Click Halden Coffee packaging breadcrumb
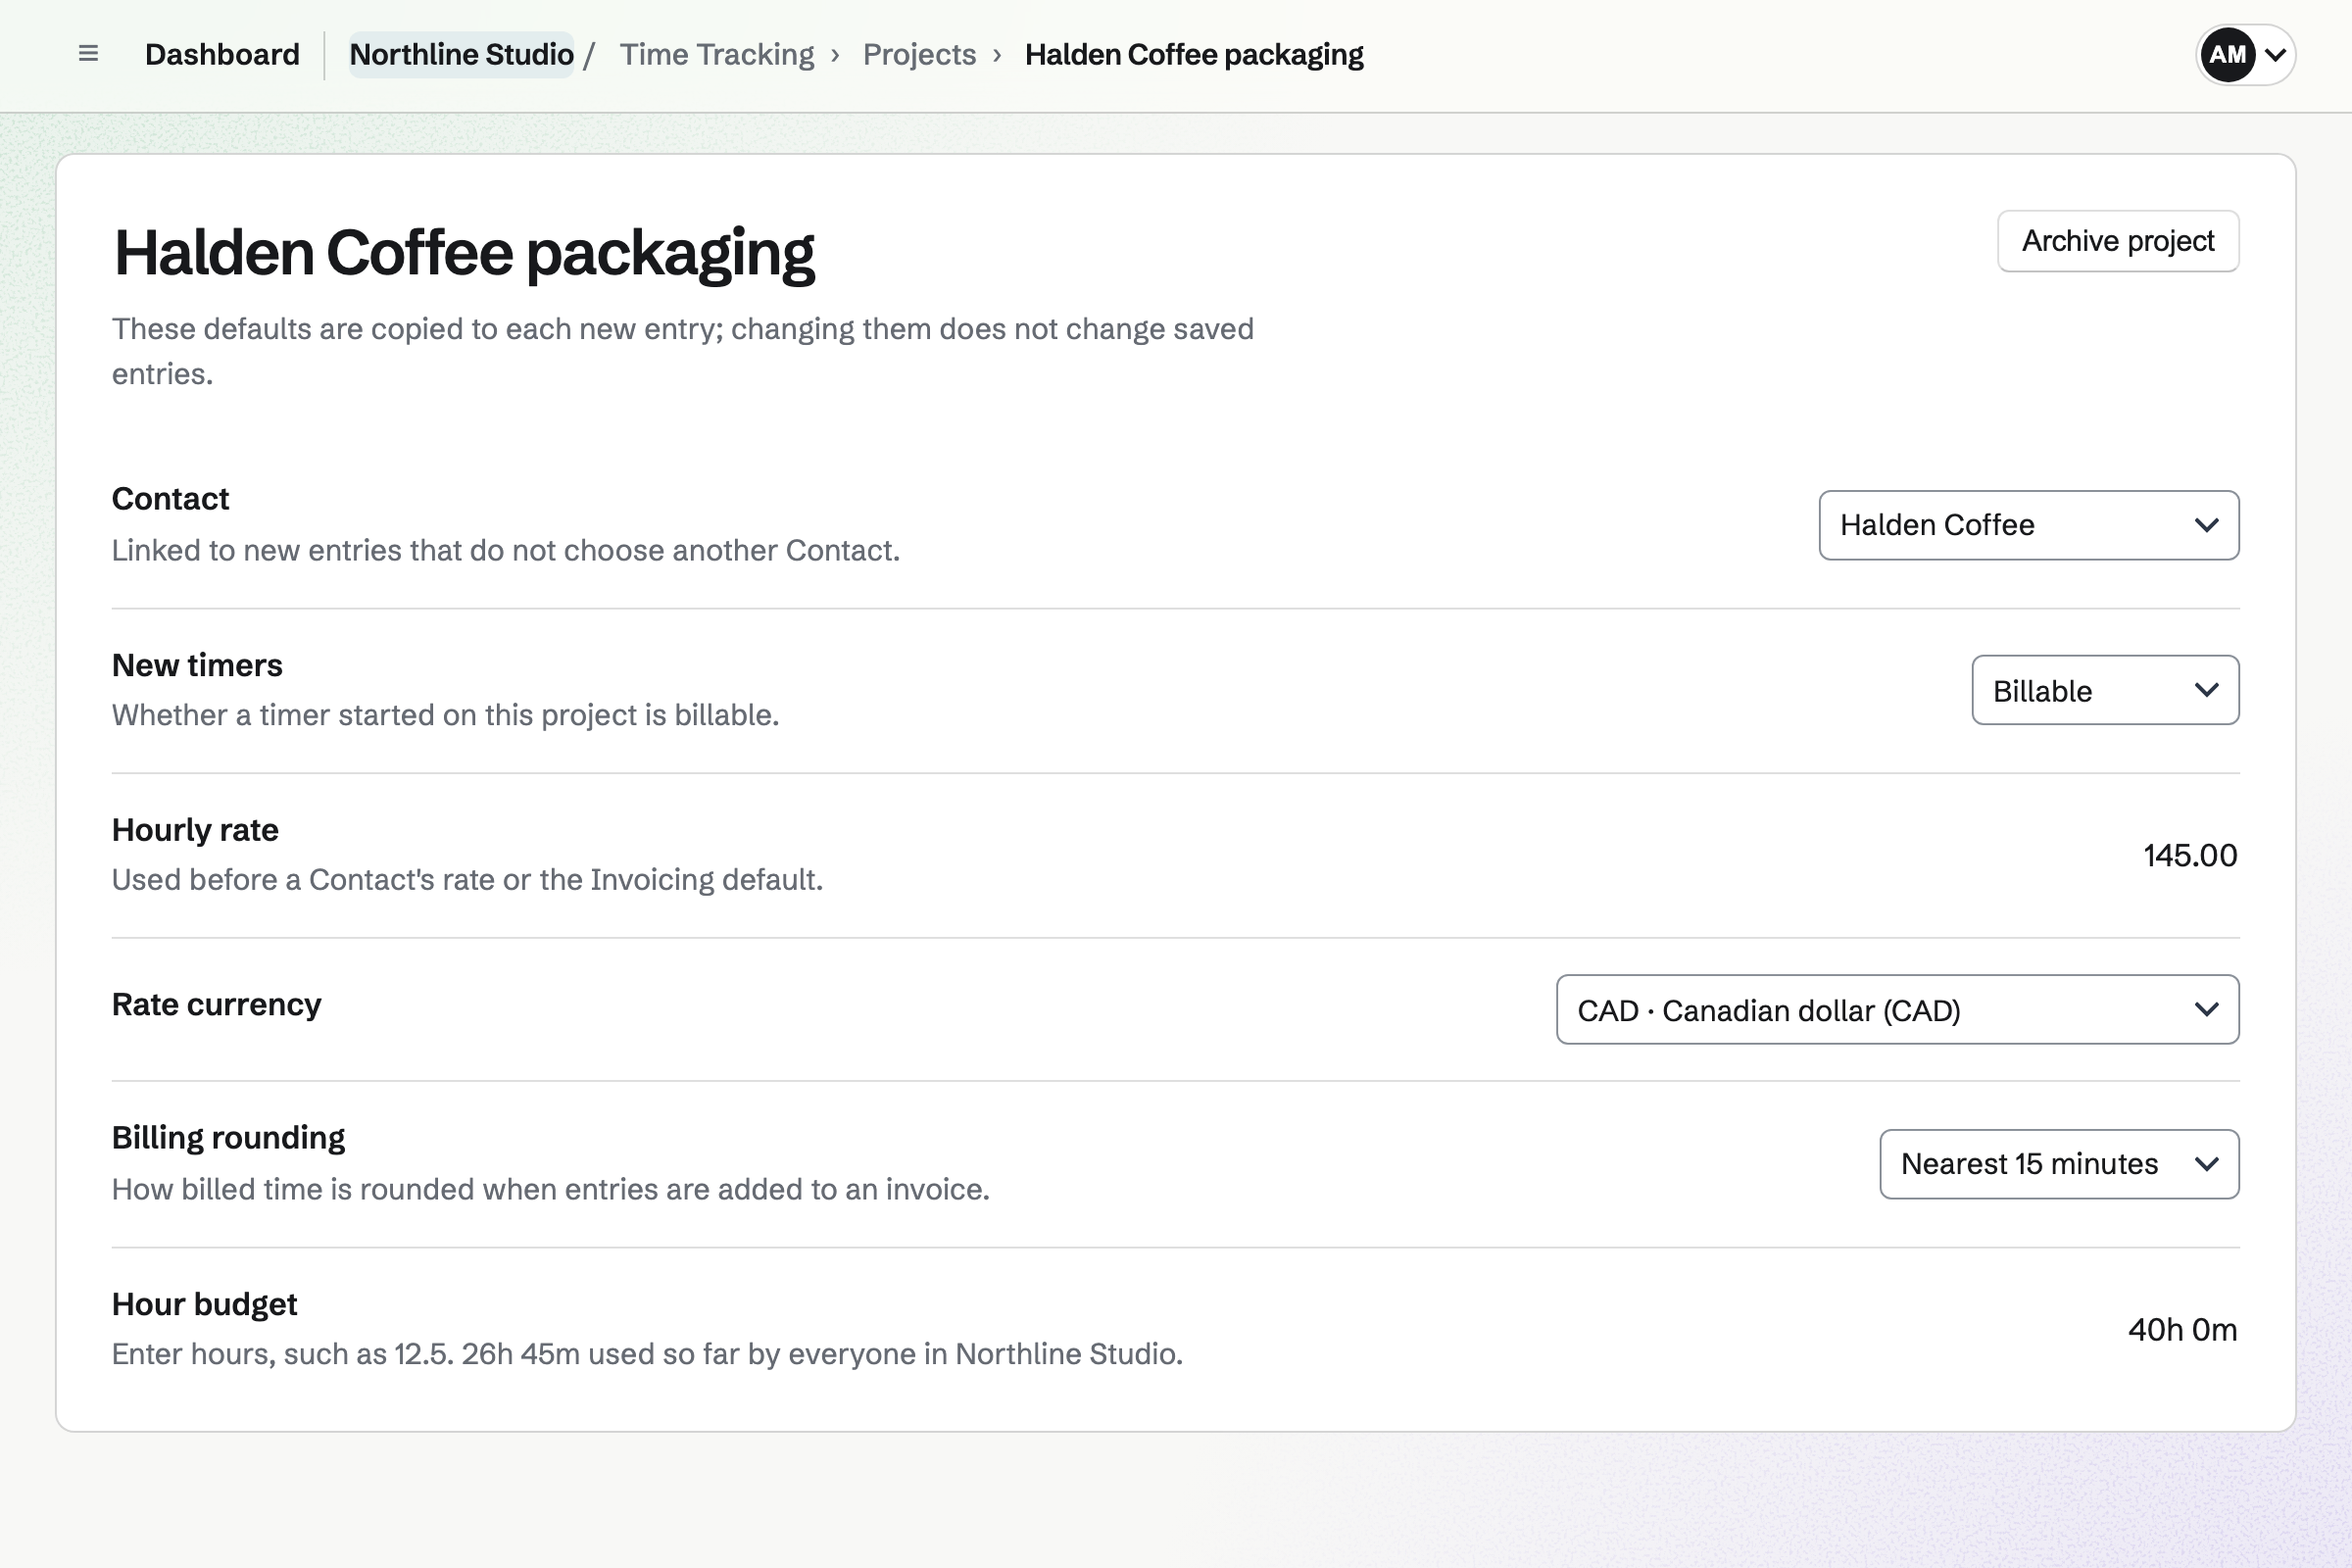Viewport: 2352px width, 1568px height. tap(1194, 54)
